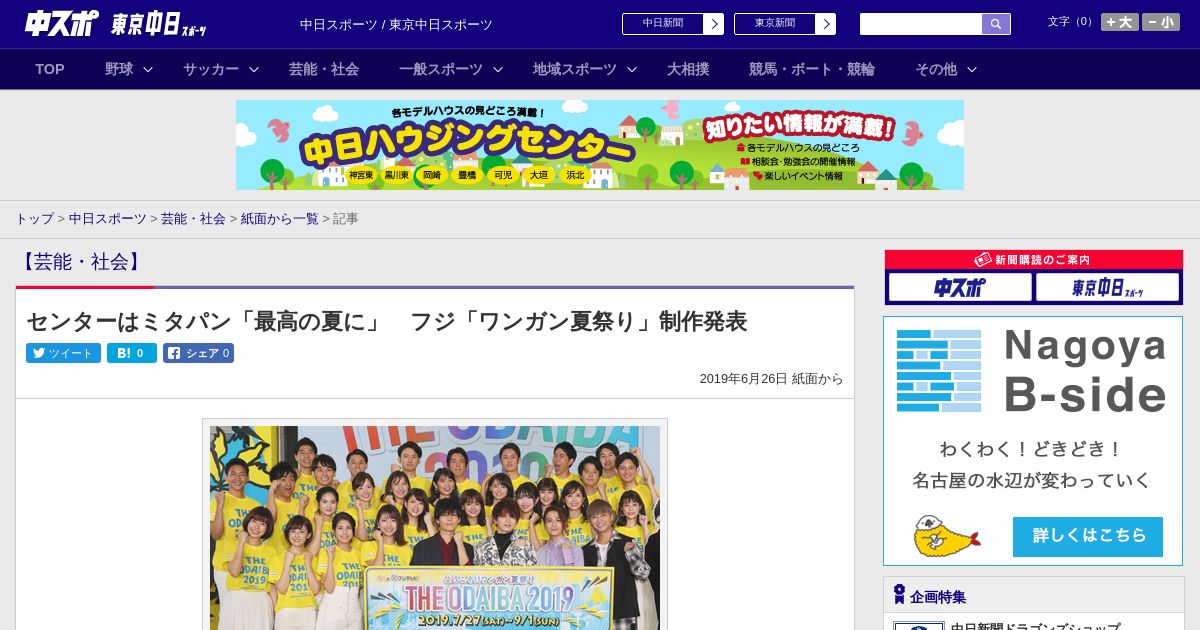Click the 新聞購読のご案内 header
The image size is (1200, 630).
[x=1034, y=260]
